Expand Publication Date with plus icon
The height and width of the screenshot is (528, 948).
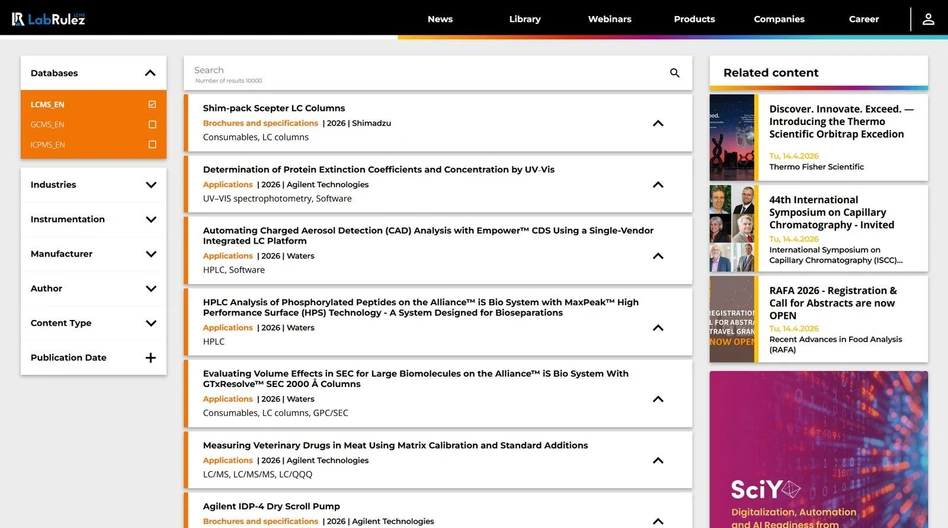point(151,357)
